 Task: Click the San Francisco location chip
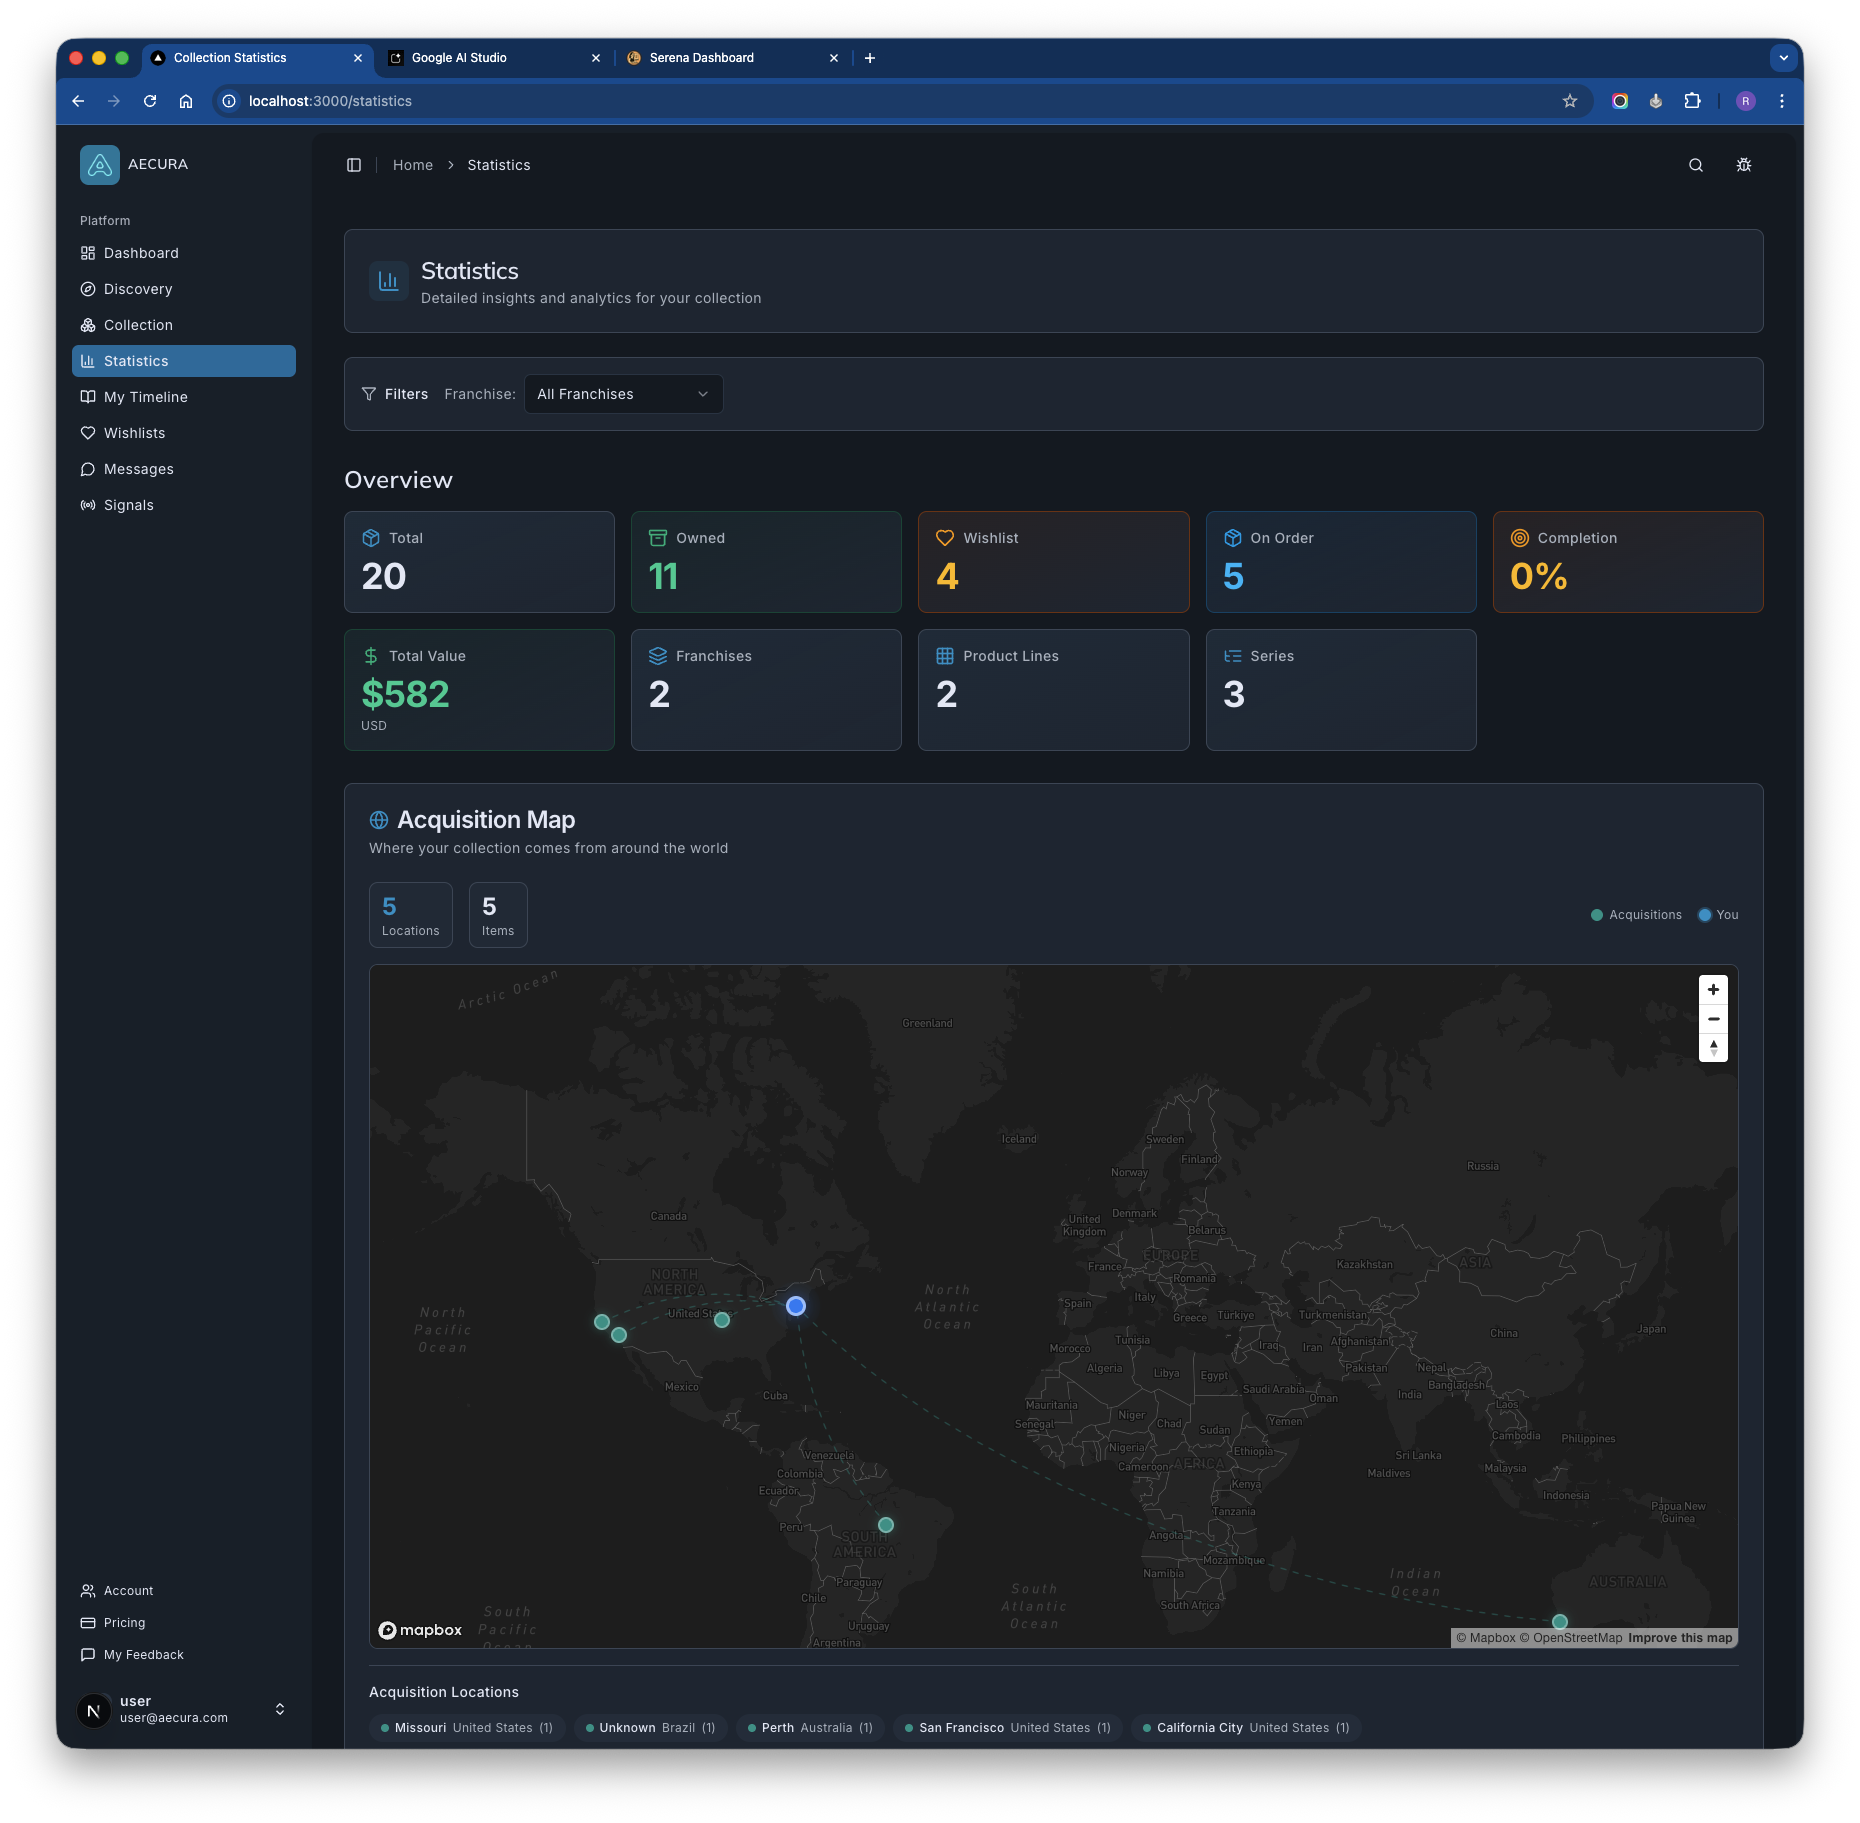pyautogui.click(x=1008, y=1728)
